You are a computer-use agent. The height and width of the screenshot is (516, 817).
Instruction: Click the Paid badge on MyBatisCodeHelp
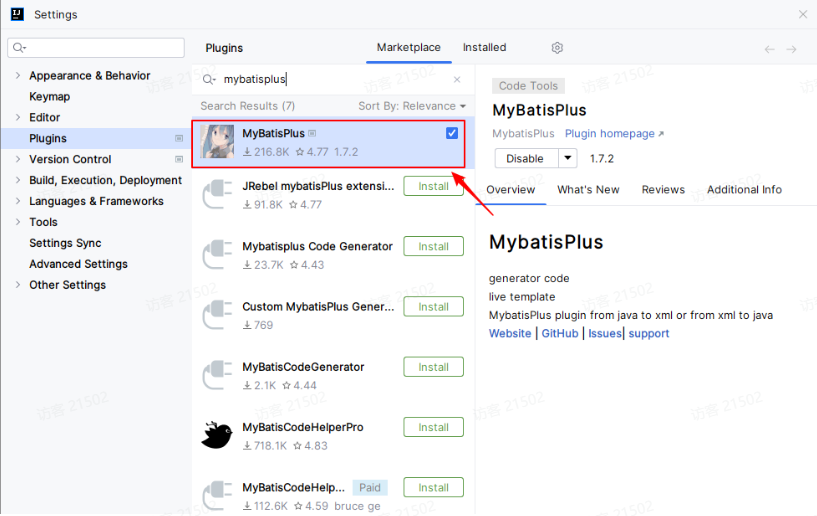(370, 488)
